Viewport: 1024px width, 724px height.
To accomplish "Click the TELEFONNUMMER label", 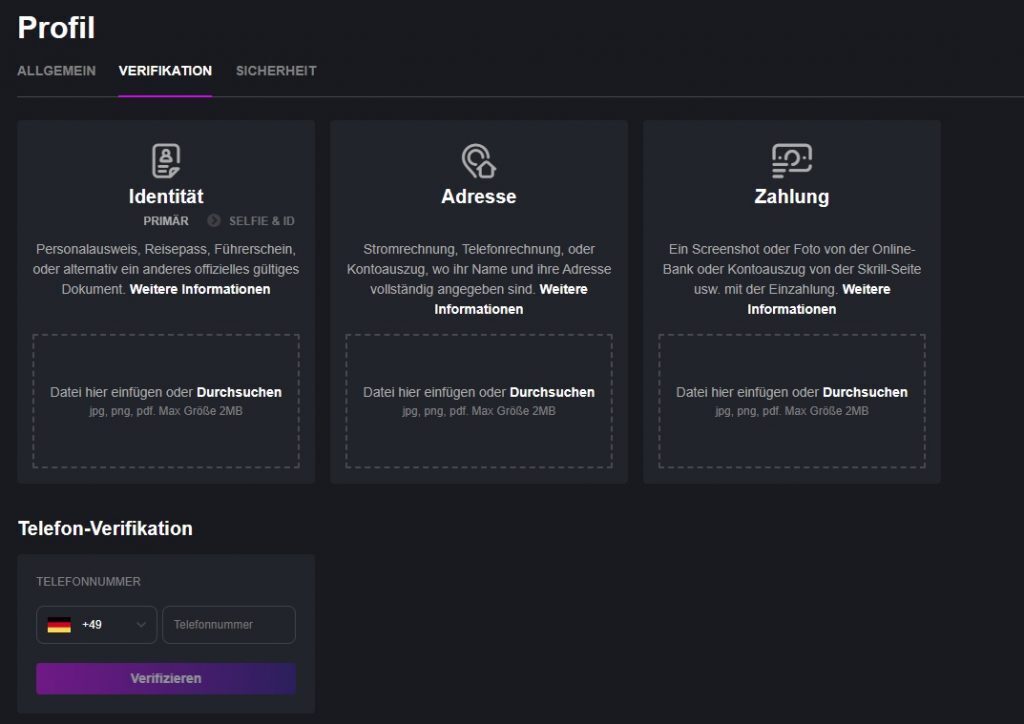I will click(x=88, y=582).
